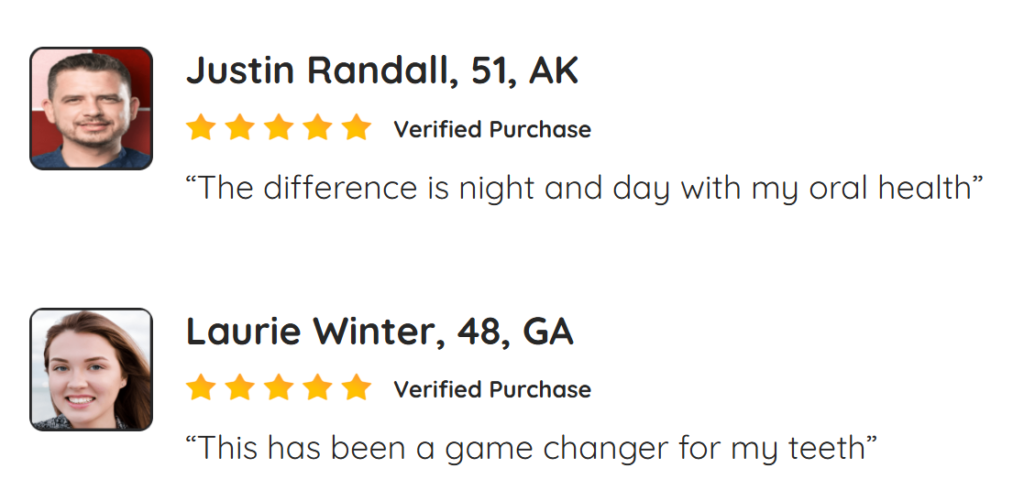The height and width of the screenshot is (490, 1024).
Task: Open Laurie Winter's profile photo
Action: click(x=91, y=369)
